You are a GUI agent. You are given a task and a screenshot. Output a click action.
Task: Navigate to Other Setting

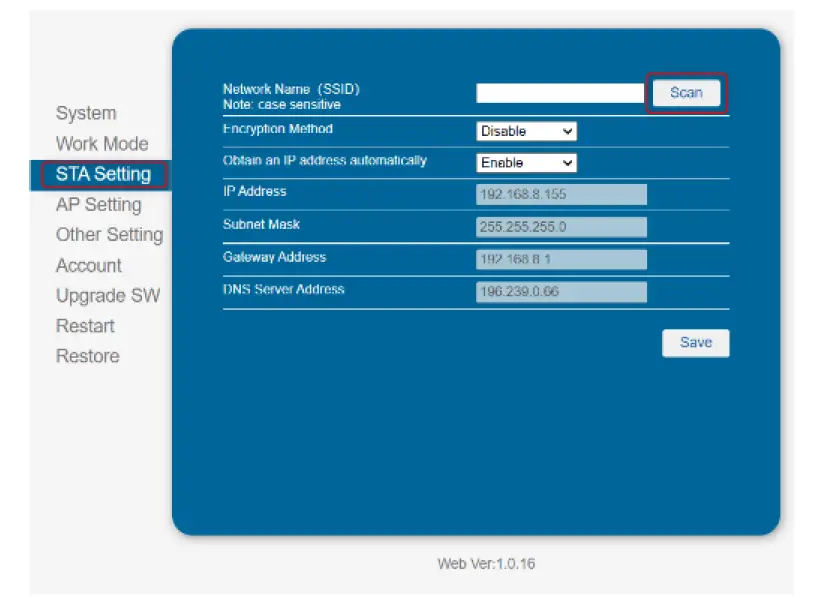109,235
